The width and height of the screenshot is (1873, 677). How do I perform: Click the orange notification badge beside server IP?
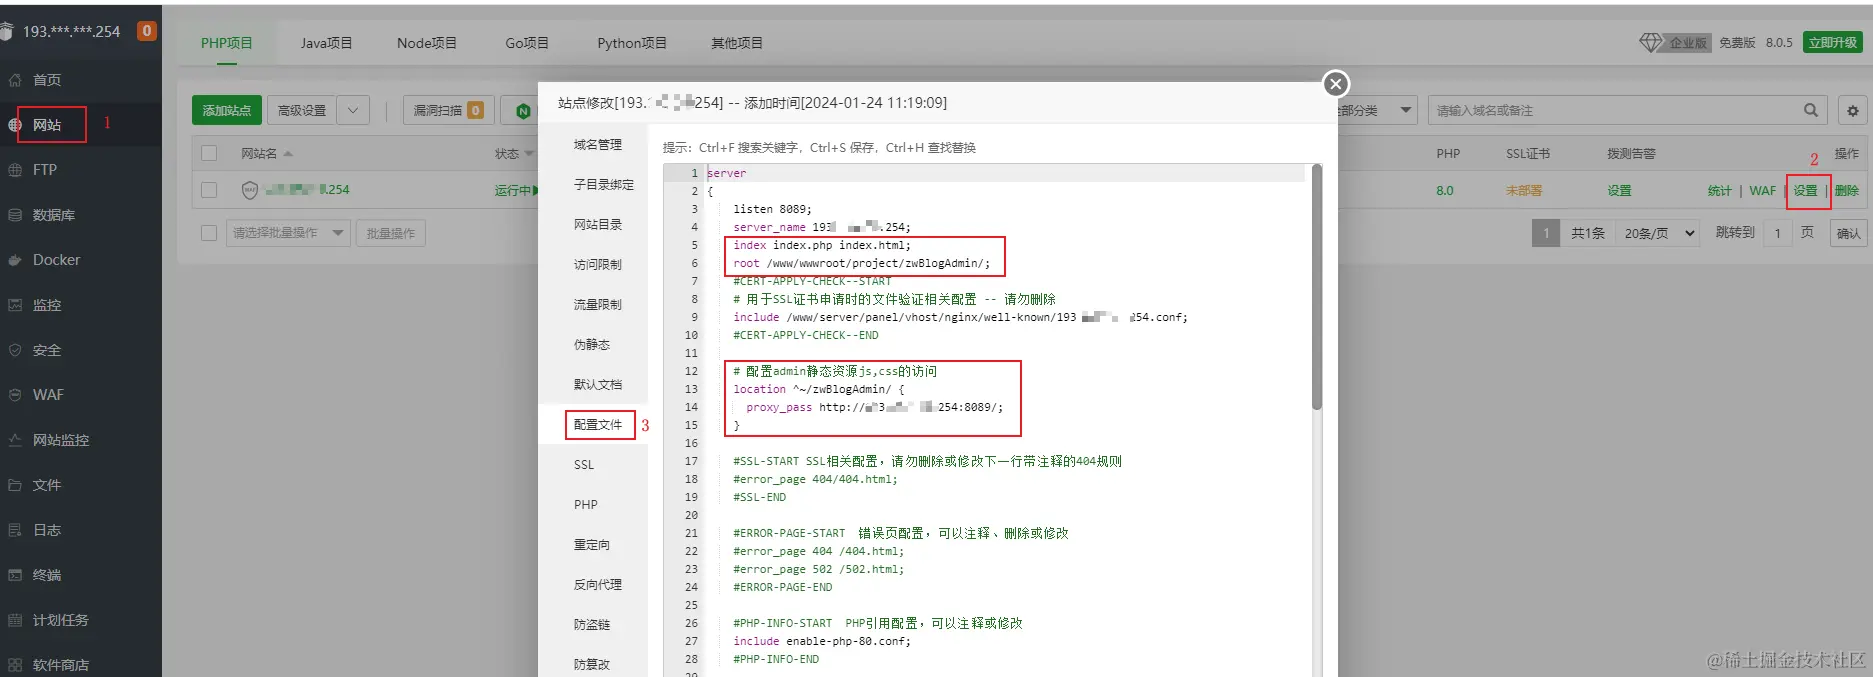146,31
